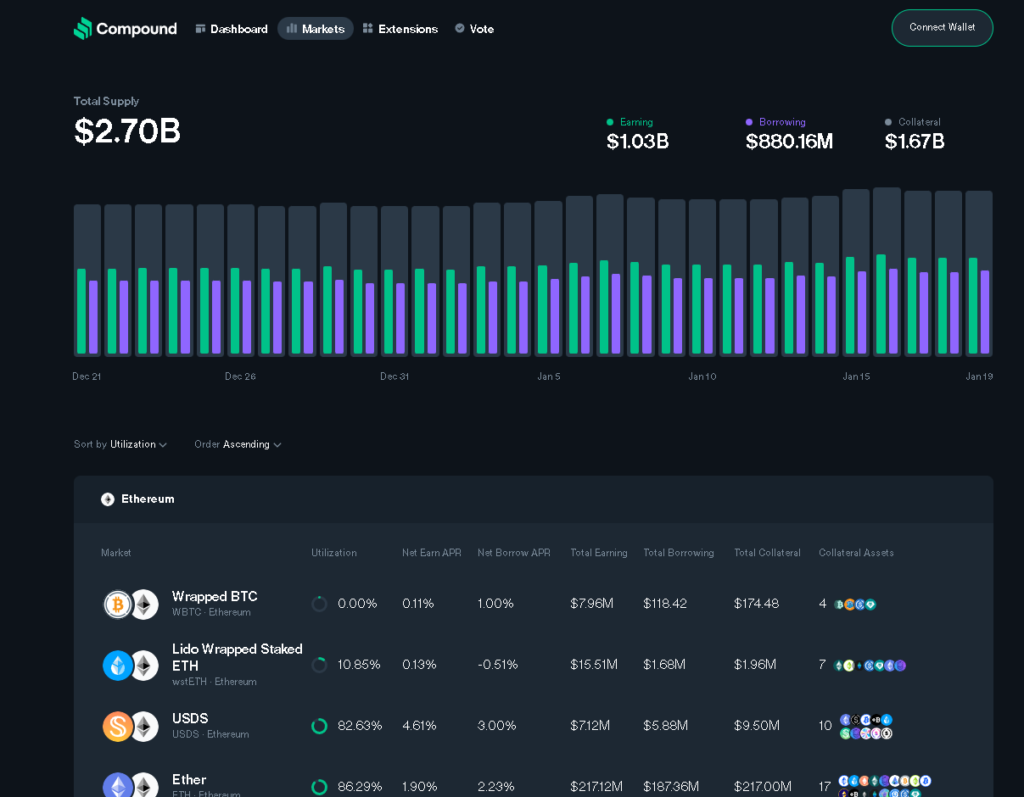Image resolution: width=1024 pixels, height=797 pixels.
Task: Click the Extensions blocks icon
Action: click(368, 29)
